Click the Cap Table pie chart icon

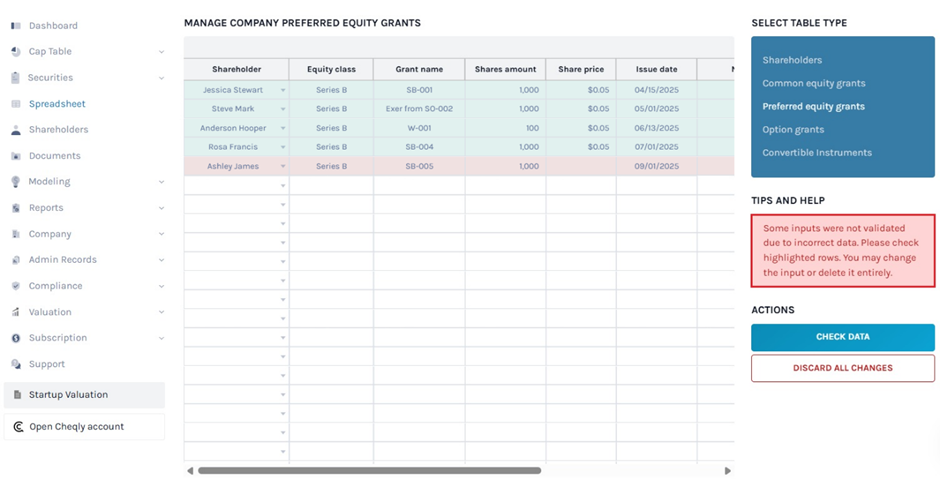point(16,52)
